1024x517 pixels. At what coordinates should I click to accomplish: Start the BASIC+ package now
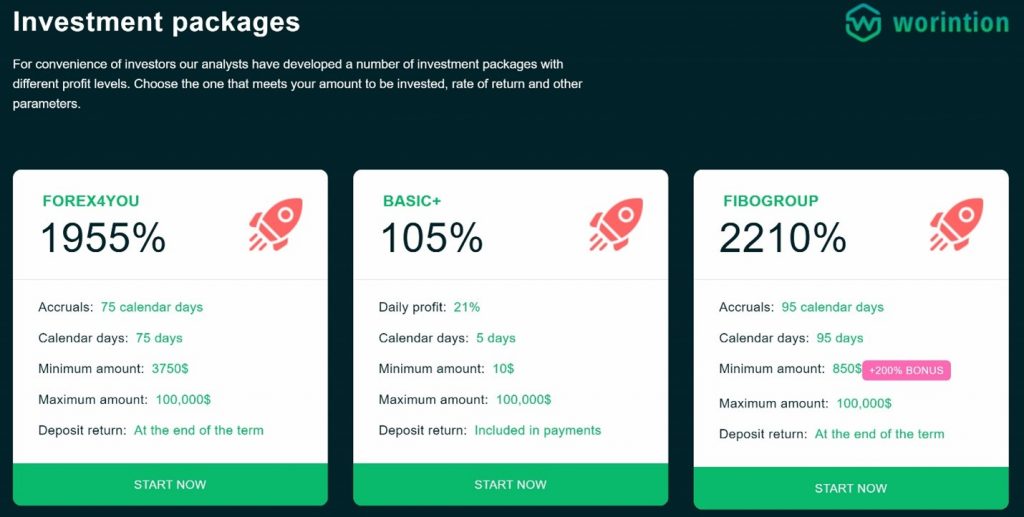point(511,484)
